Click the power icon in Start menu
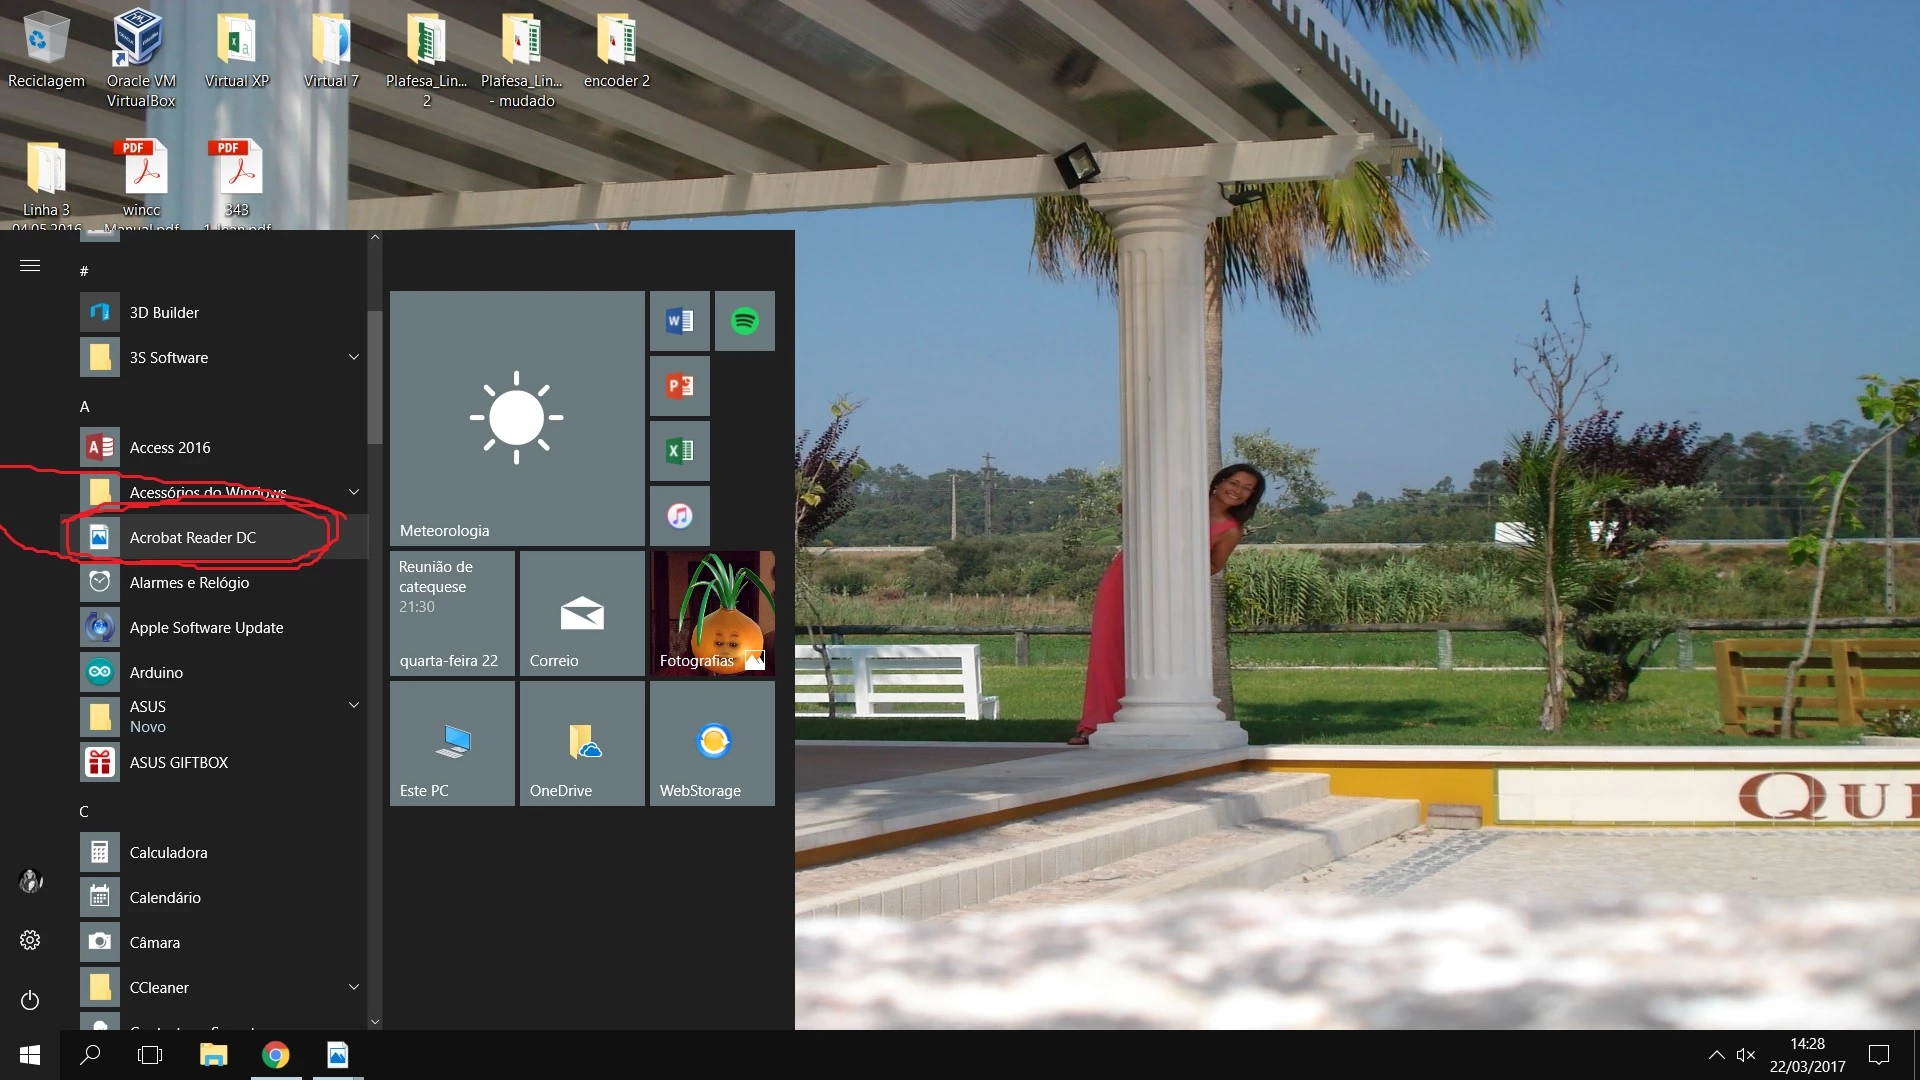Screen dimensions: 1920x1080 click(30, 1000)
